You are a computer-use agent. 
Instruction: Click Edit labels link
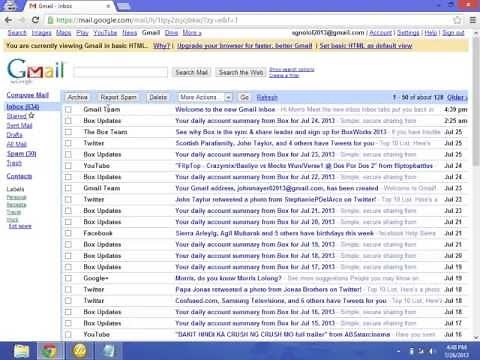pyautogui.click(x=20, y=226)
